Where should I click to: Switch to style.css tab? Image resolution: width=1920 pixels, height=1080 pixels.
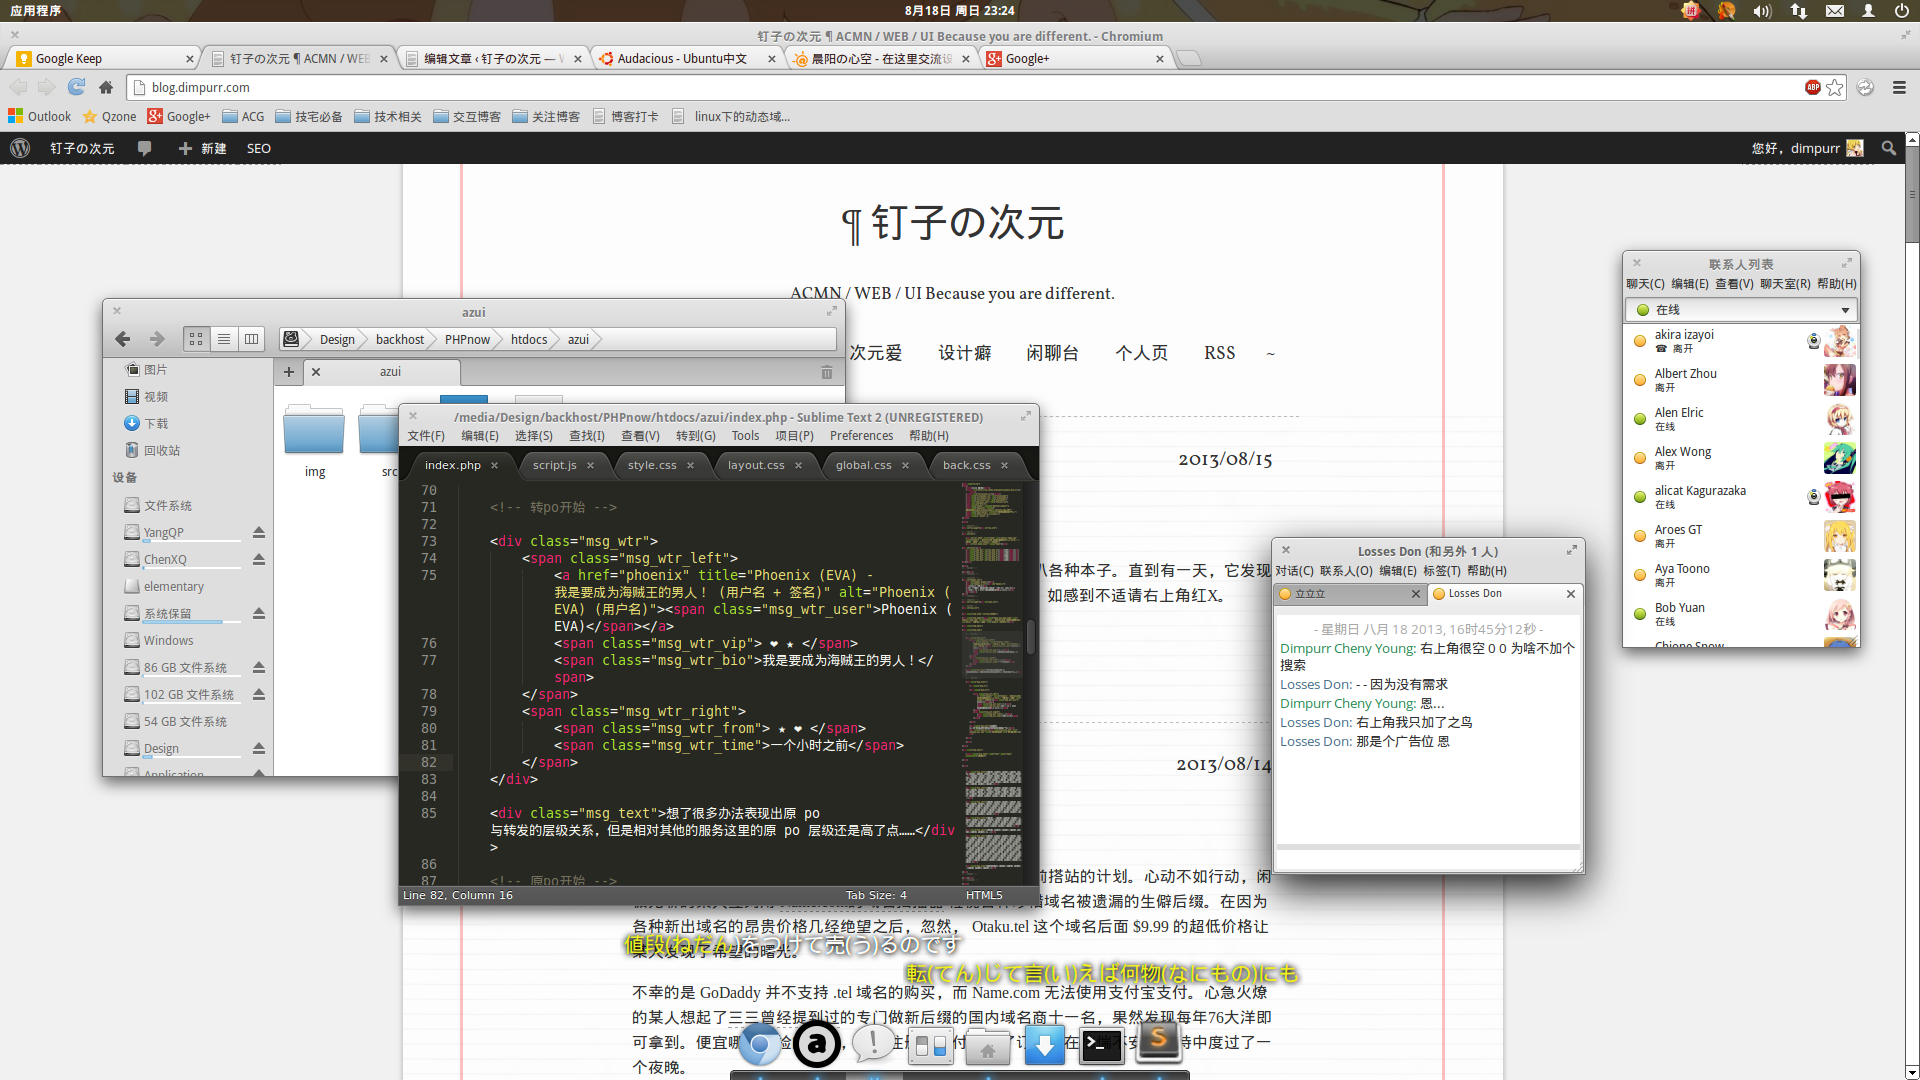(652, 465)
